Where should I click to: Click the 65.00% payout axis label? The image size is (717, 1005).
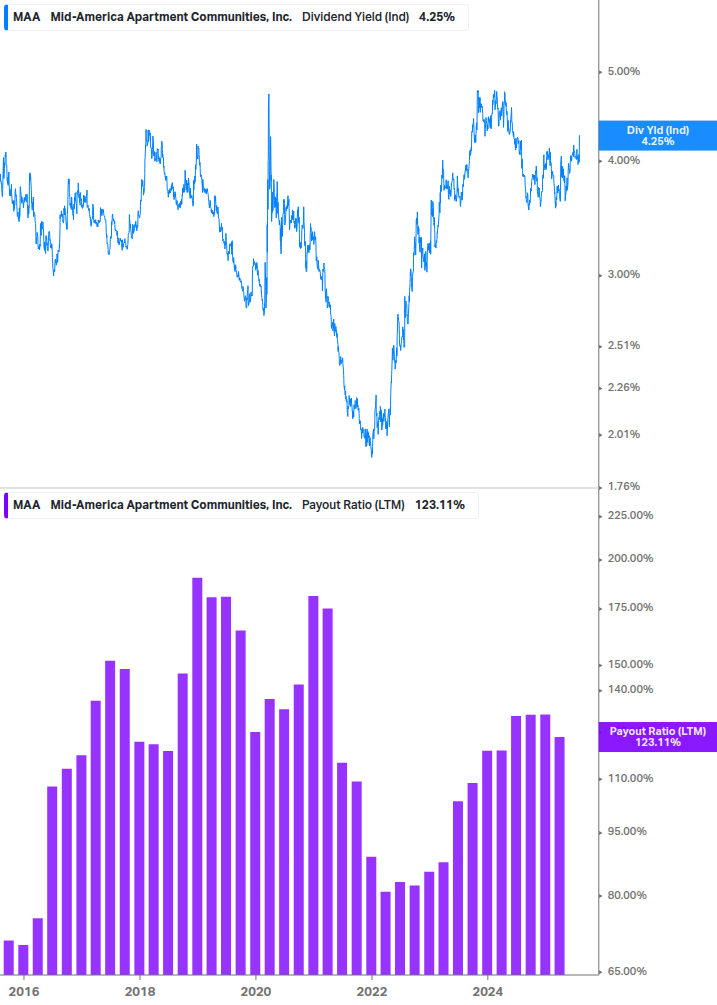pos(627,972)
